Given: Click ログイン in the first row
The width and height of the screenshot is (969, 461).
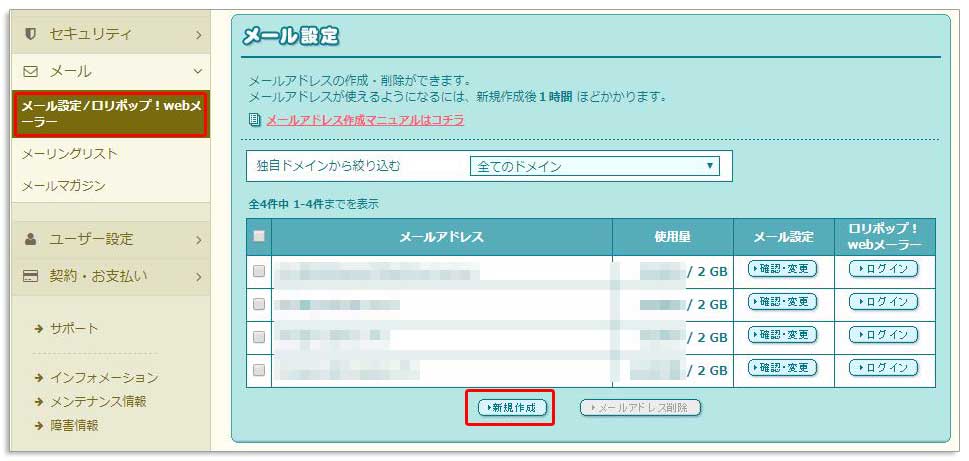Looking at the screenshot, I should point(884,269).
